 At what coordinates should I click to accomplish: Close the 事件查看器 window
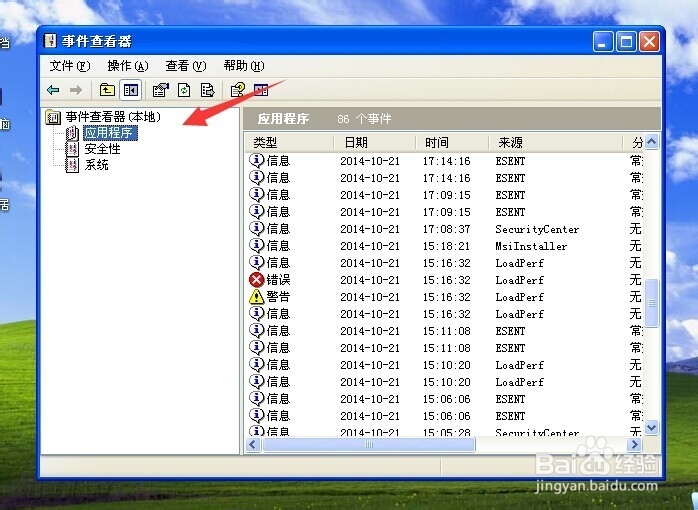tap(649, 42)
